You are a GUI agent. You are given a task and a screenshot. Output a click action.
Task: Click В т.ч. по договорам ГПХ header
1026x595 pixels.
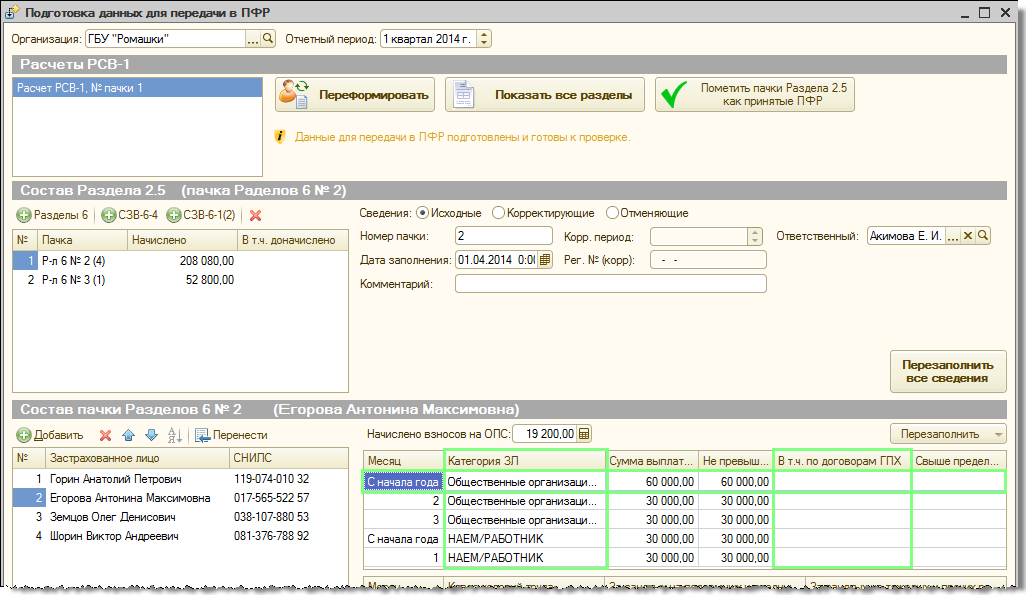(x=842, y=461)
